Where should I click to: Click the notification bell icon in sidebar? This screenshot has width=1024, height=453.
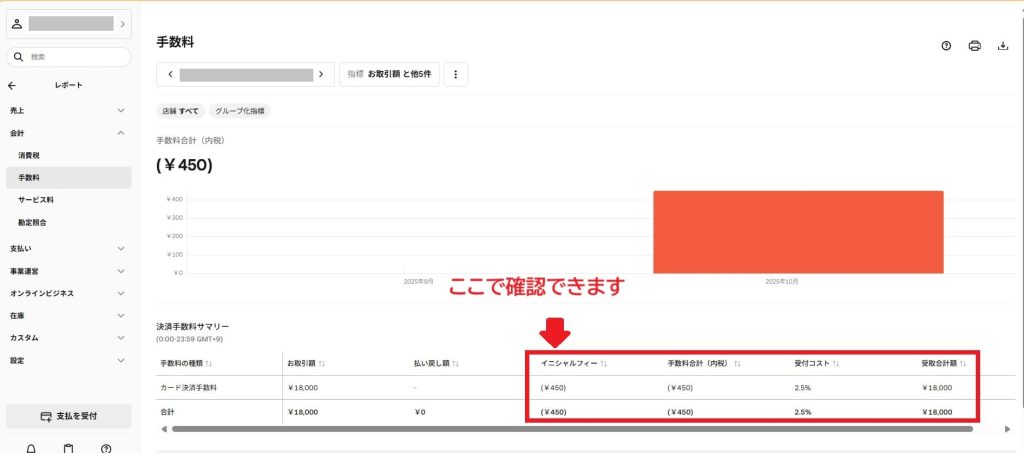tap(31, 447)
